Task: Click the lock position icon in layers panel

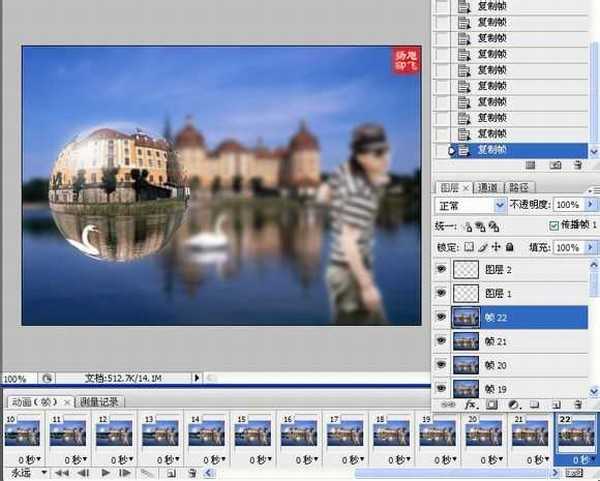Action: (x=495, y=247)
